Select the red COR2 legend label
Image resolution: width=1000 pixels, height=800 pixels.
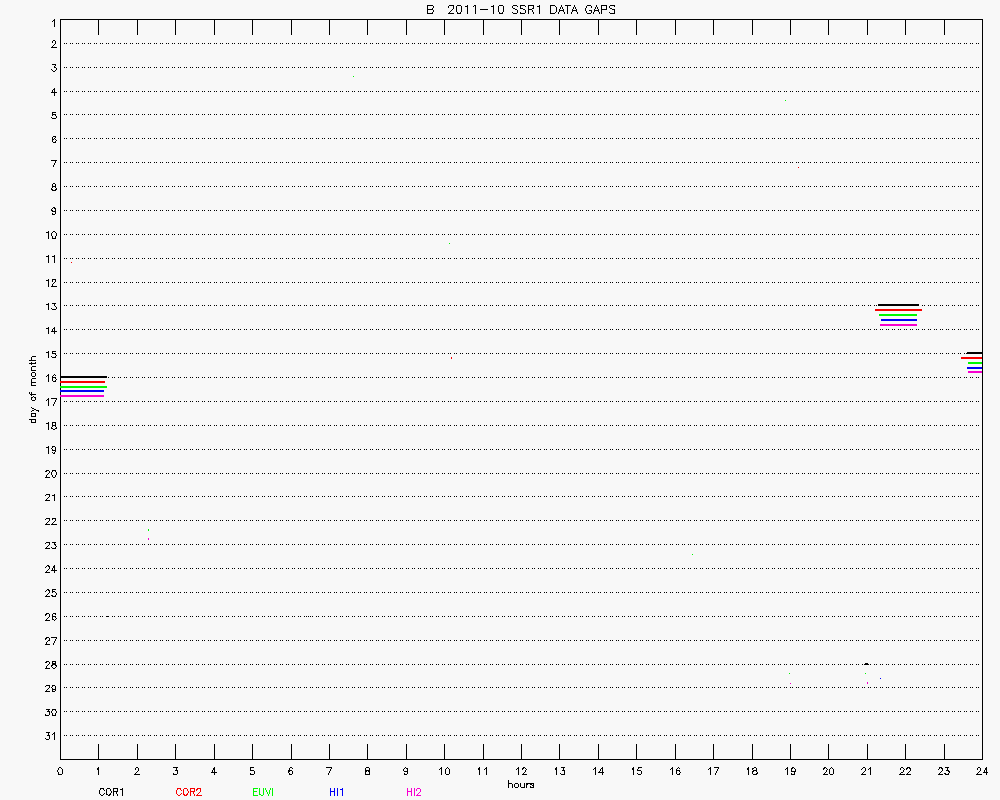point(188,792)
